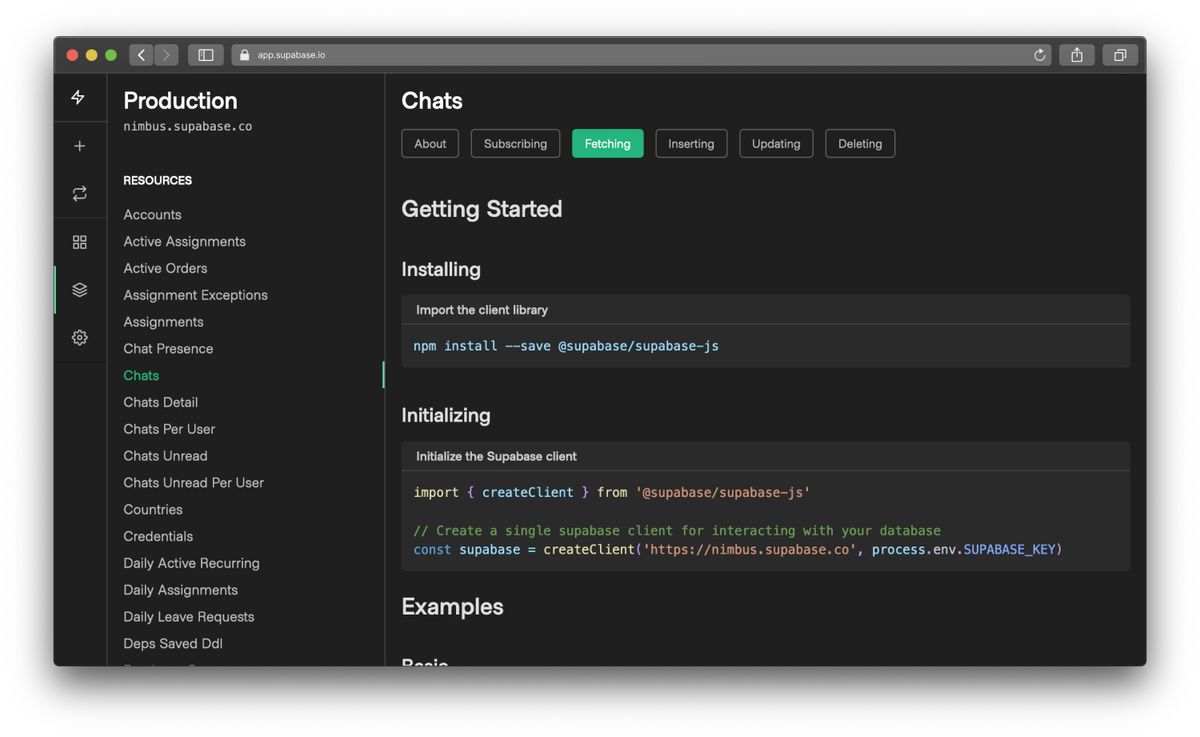Go back with browser back arrow

coord(141,55)
